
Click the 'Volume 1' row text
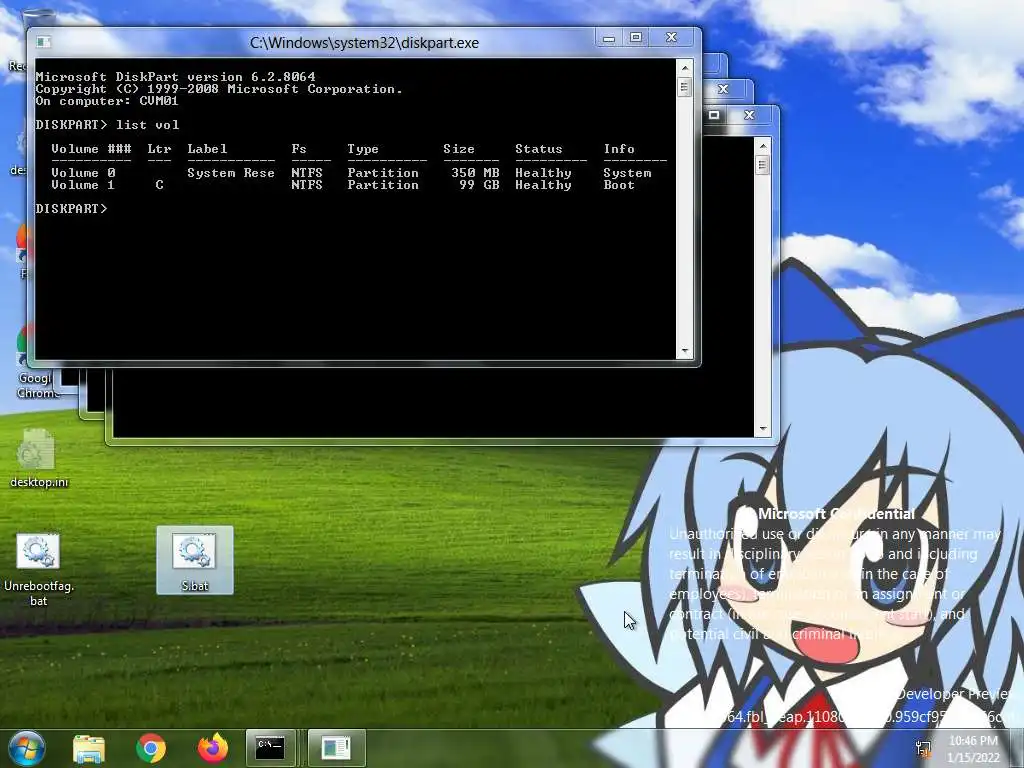[x=83, y=185]
